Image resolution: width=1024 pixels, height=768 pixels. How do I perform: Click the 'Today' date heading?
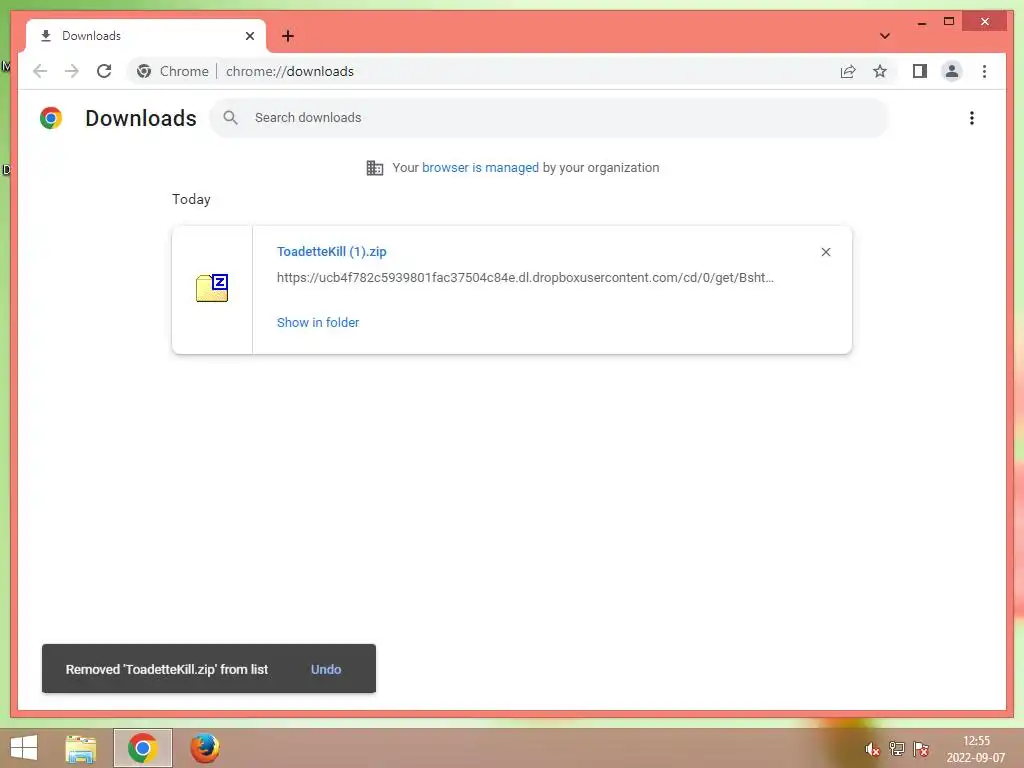(x=191, y=199)
